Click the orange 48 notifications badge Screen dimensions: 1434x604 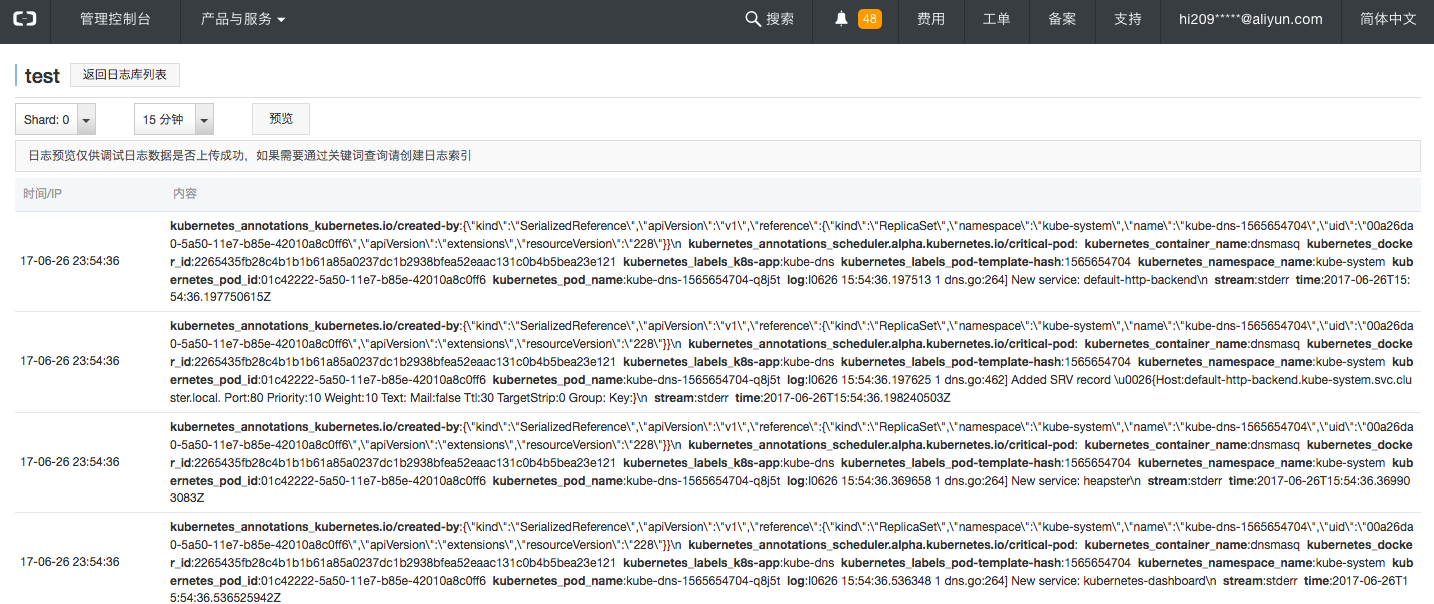pos(869,19)
